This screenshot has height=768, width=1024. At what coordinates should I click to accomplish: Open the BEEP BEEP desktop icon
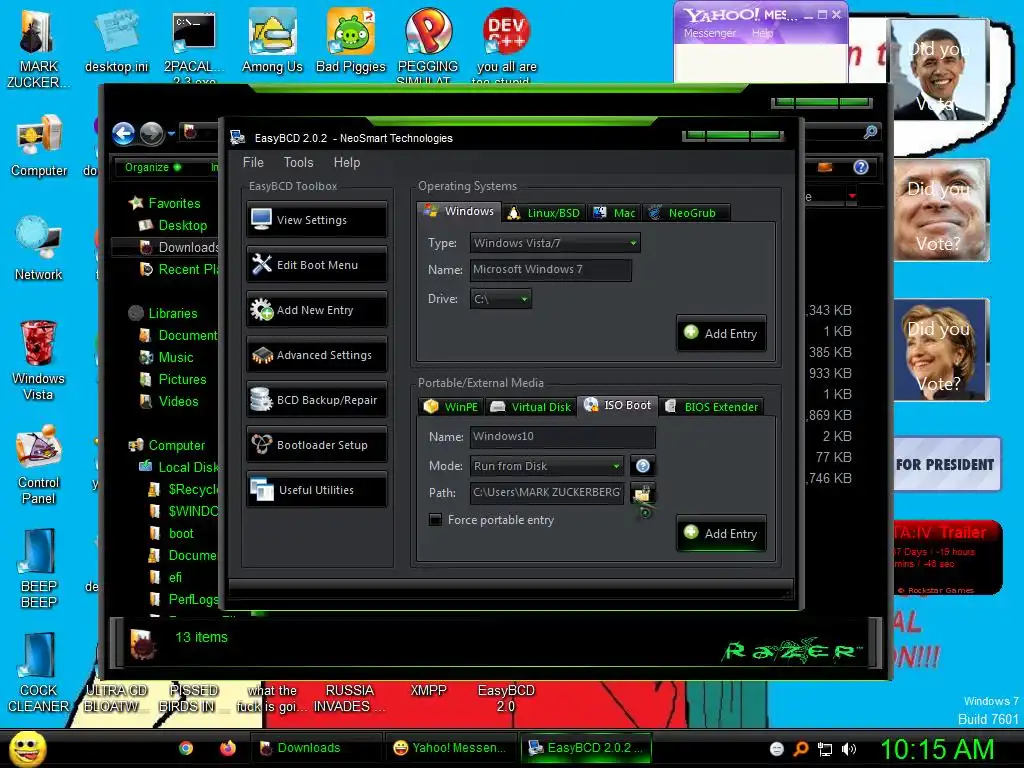click(39, 569)
